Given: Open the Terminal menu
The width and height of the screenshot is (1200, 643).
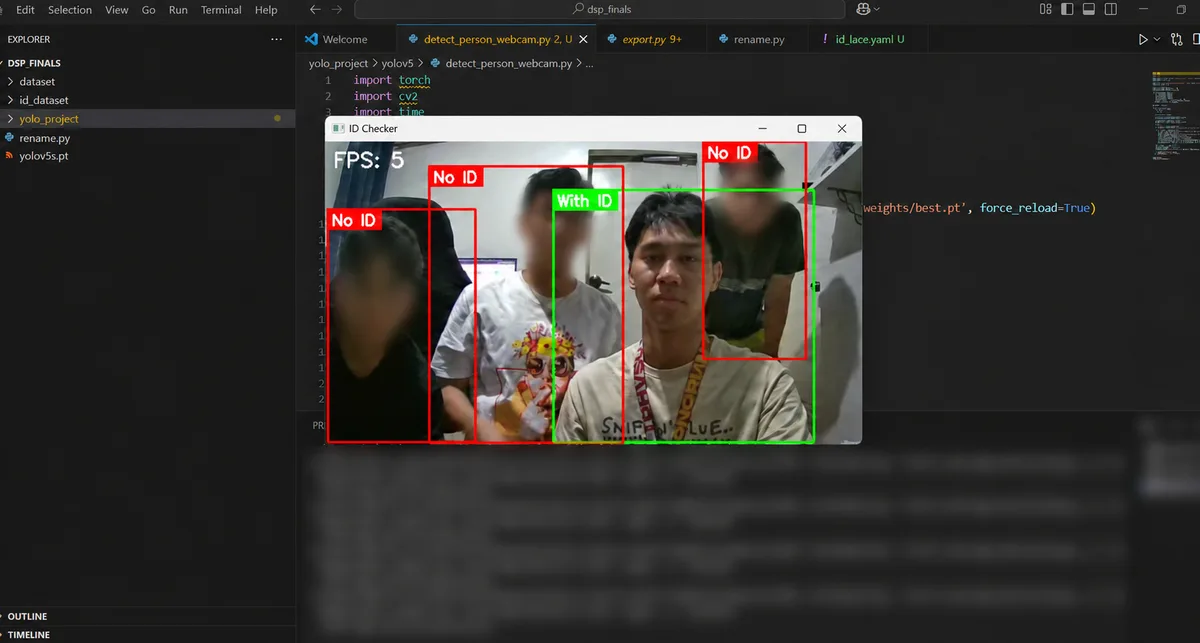Looking at the screenshot, I should click(x=221, y=10).
